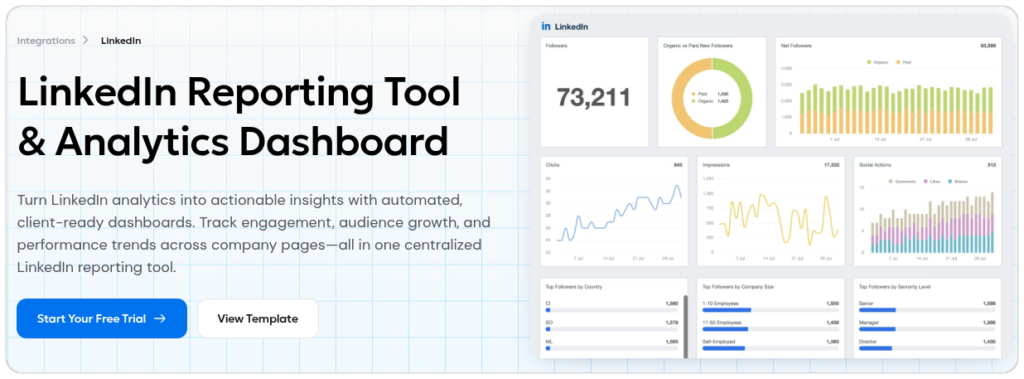The width and height of the screenshot is (1024, 379).
Task: Click the Manager progress bar
Action: (x=927, y=329)
